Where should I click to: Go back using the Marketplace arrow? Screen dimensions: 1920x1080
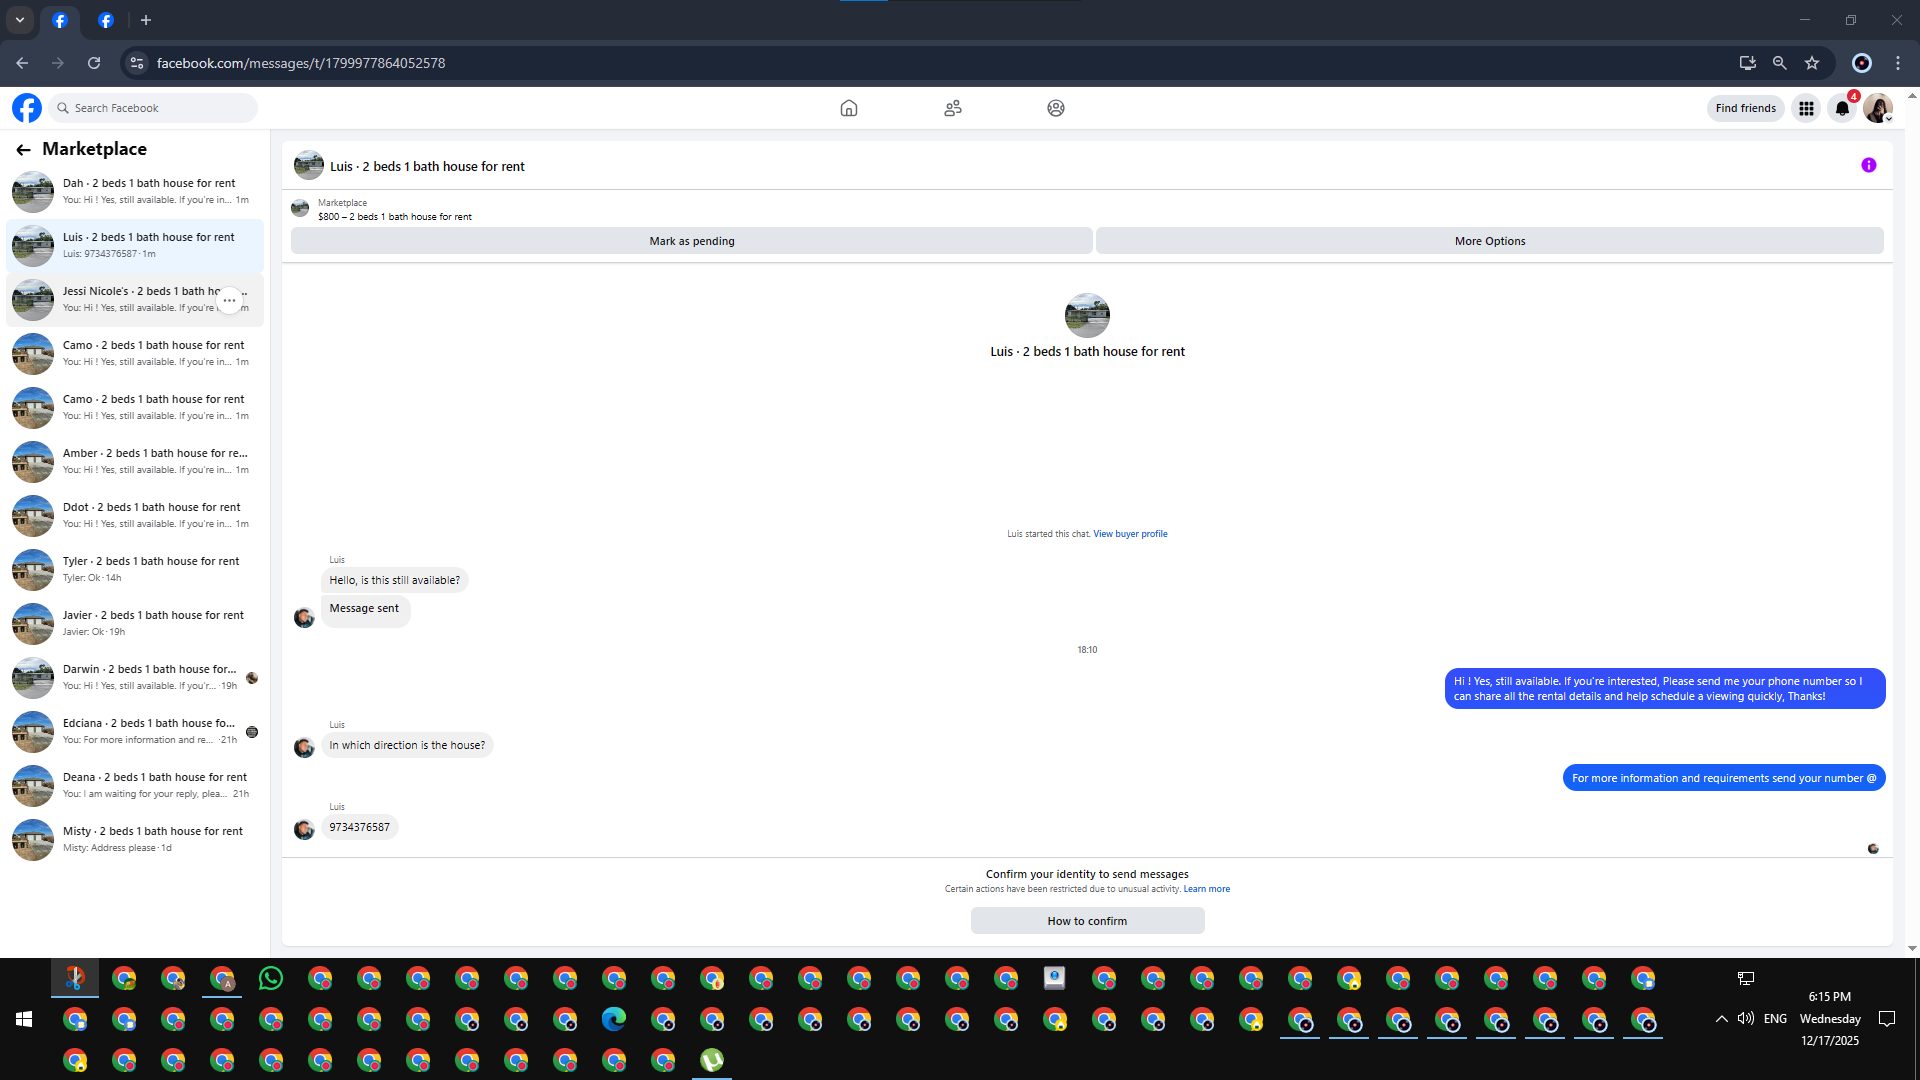(x=23, y=150)
